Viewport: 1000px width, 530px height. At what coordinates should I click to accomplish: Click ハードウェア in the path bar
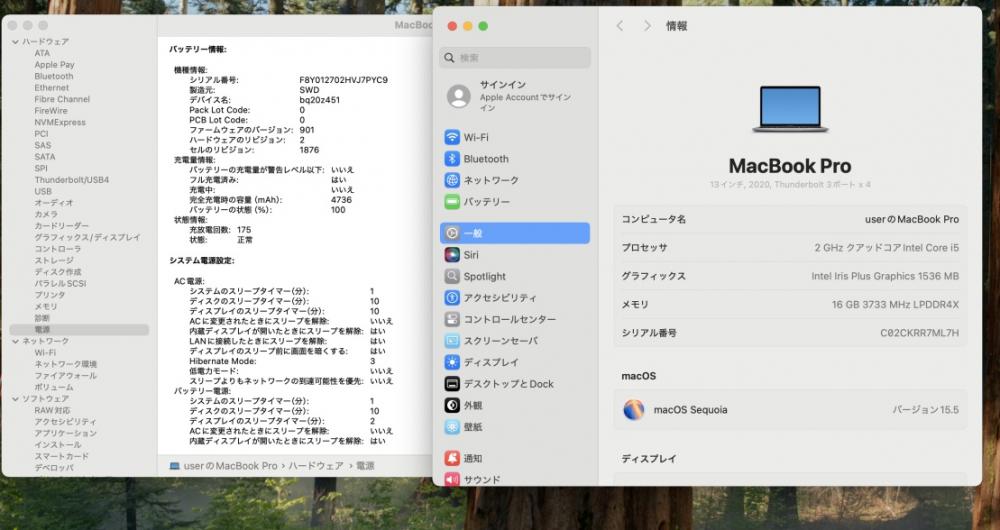coord(316,466)
